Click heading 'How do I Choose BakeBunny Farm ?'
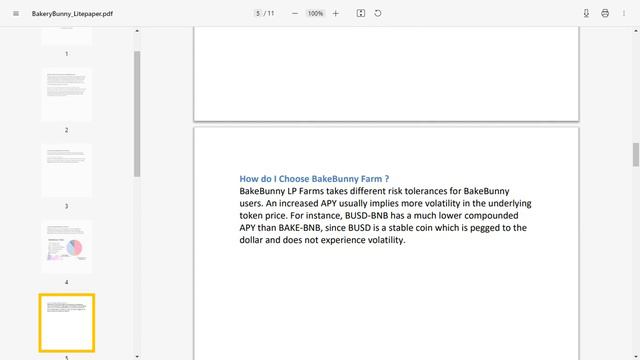Viewport: 640px width, 360px height. point(314,179)
